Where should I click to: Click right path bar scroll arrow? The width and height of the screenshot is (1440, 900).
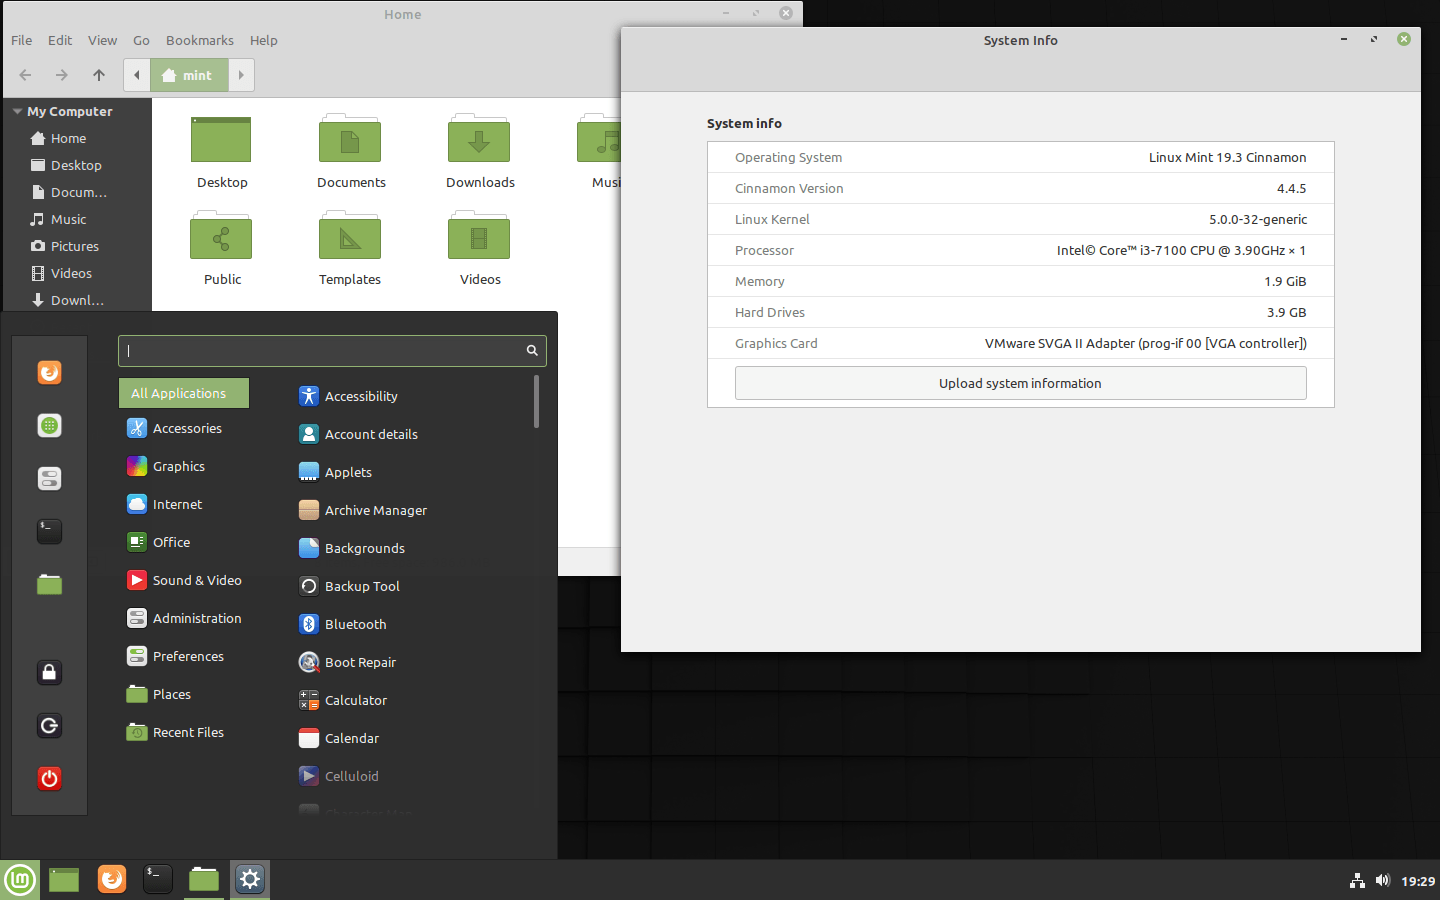coord(241,75)
